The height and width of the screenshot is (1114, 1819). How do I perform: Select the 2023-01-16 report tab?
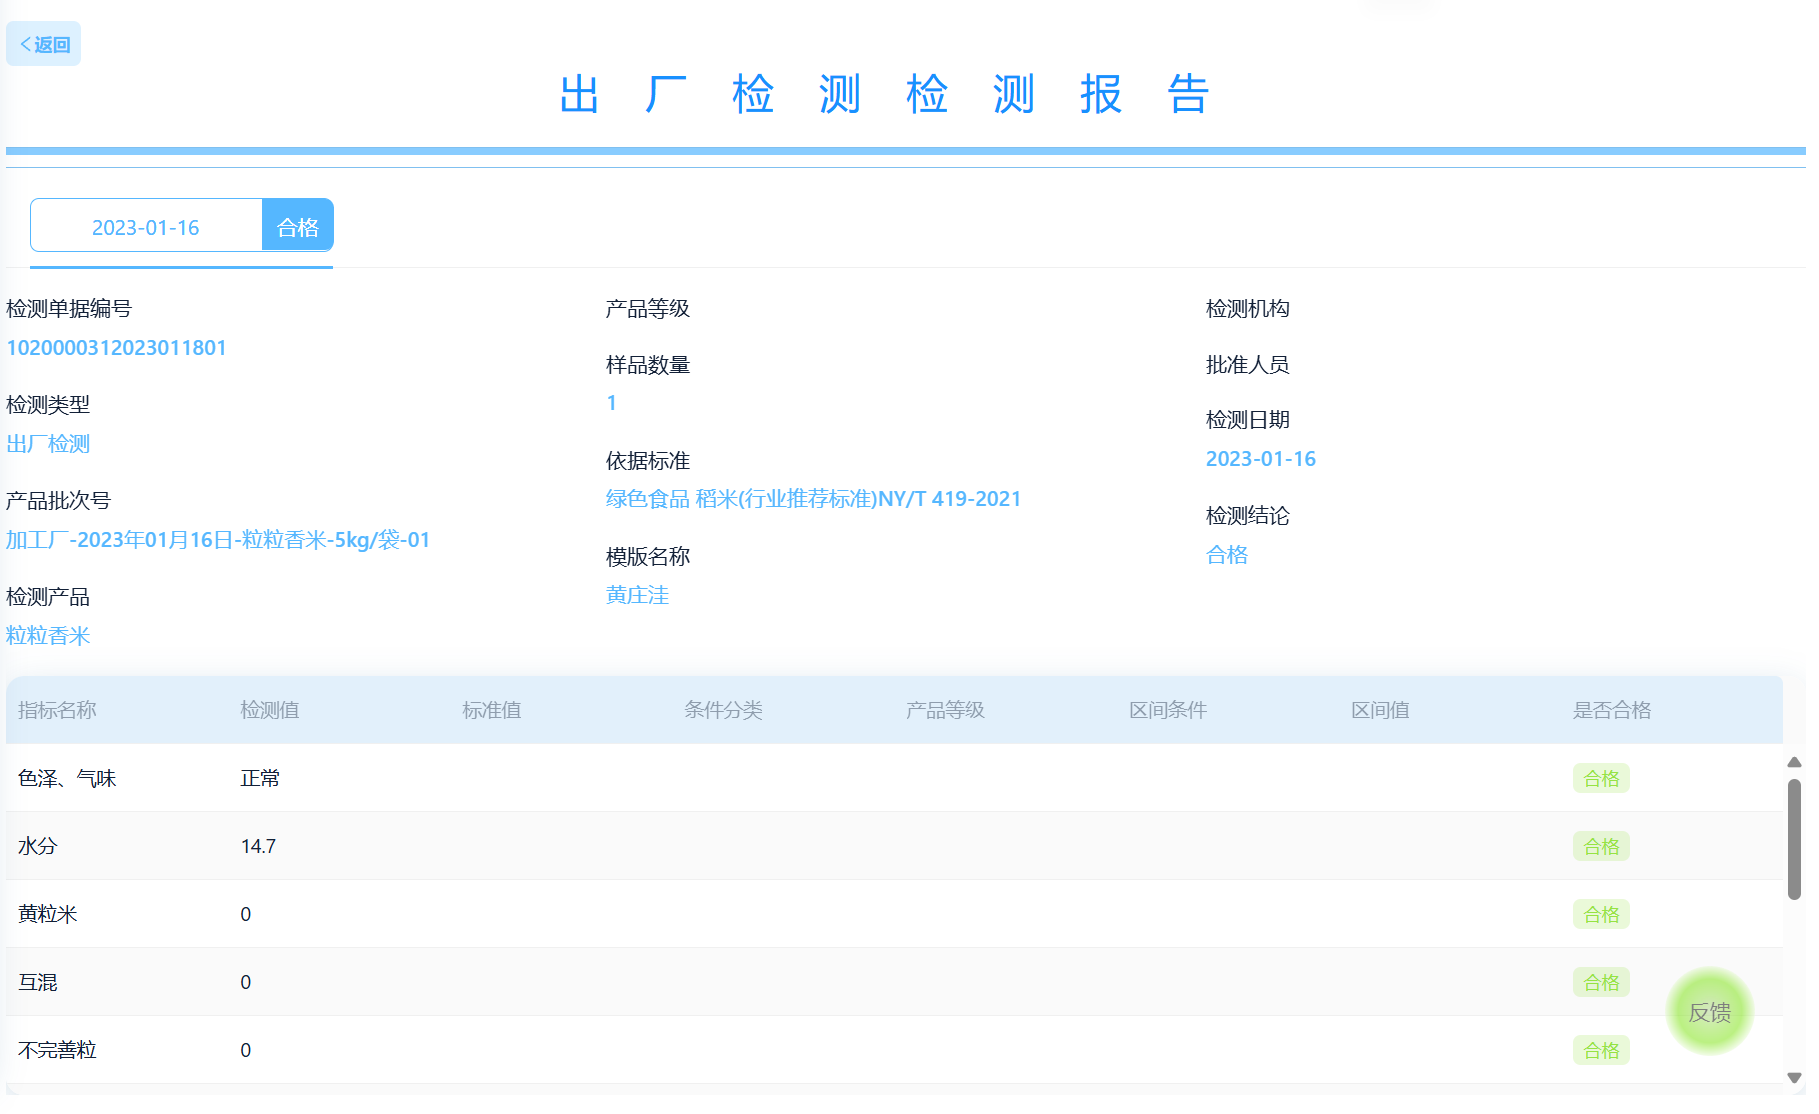pyautogui.click(x=146, y=227)
